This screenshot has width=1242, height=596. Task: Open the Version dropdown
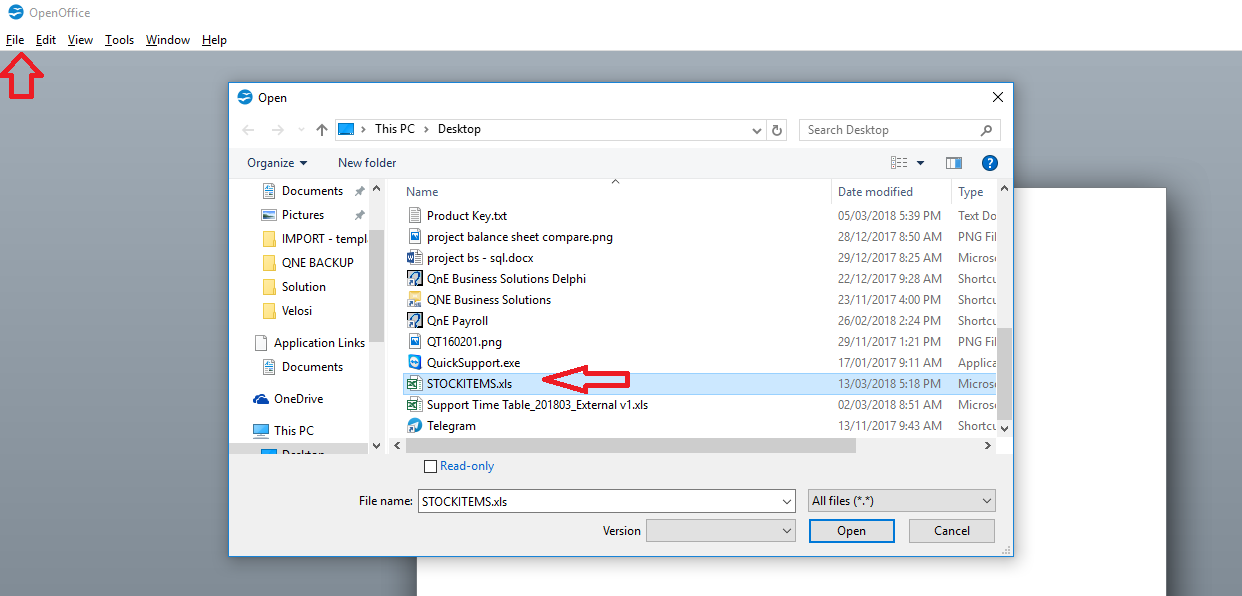click(720, 531)
